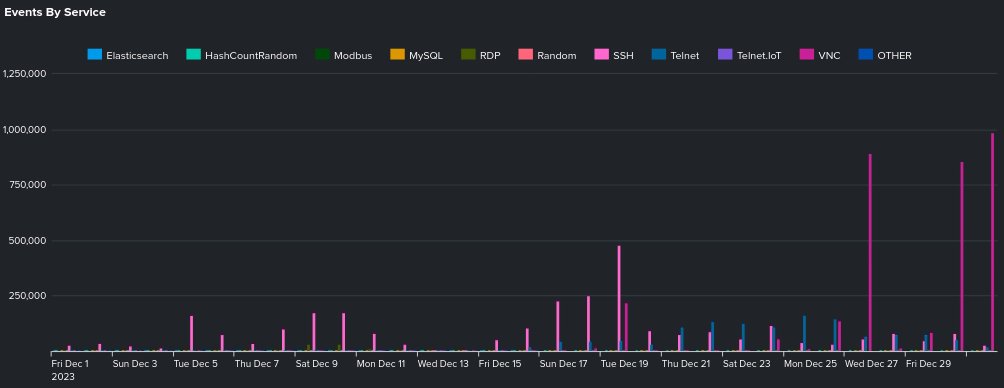
Task: Toggle the SSH series legend label
Action: pyautogui.click(x=623, y=56)
